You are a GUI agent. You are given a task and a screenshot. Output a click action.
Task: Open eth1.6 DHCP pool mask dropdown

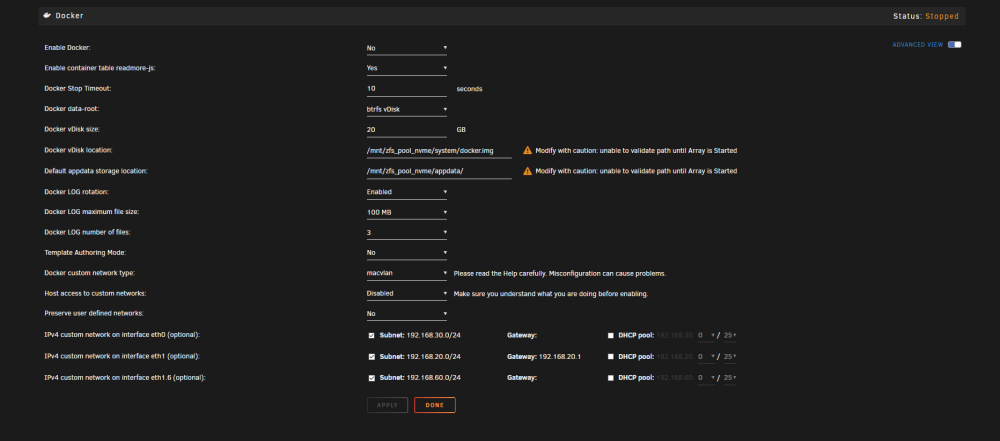point(730,378)
